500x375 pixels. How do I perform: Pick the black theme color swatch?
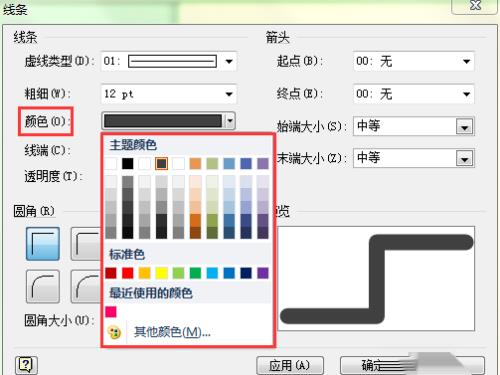click(128, 164)
